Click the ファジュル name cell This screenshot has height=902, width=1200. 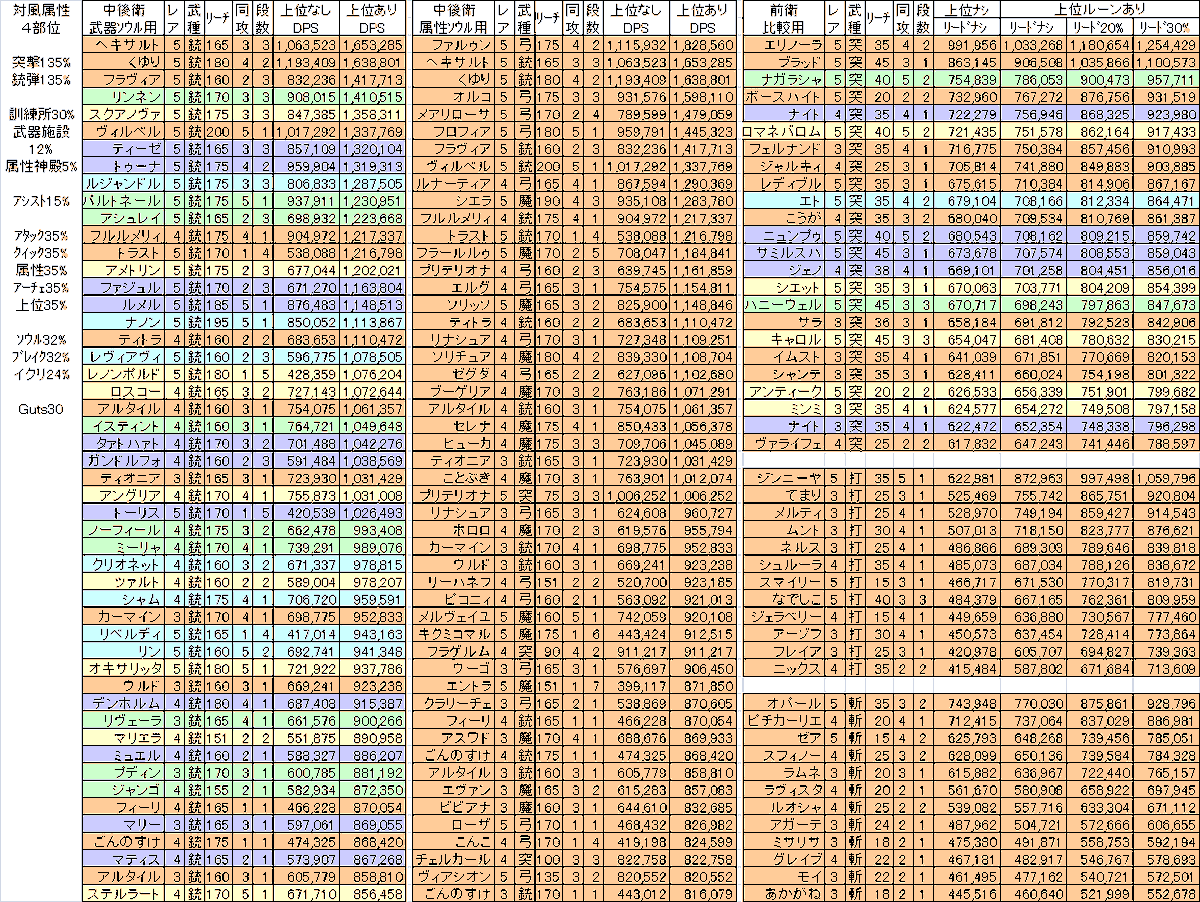pos(122,285)
